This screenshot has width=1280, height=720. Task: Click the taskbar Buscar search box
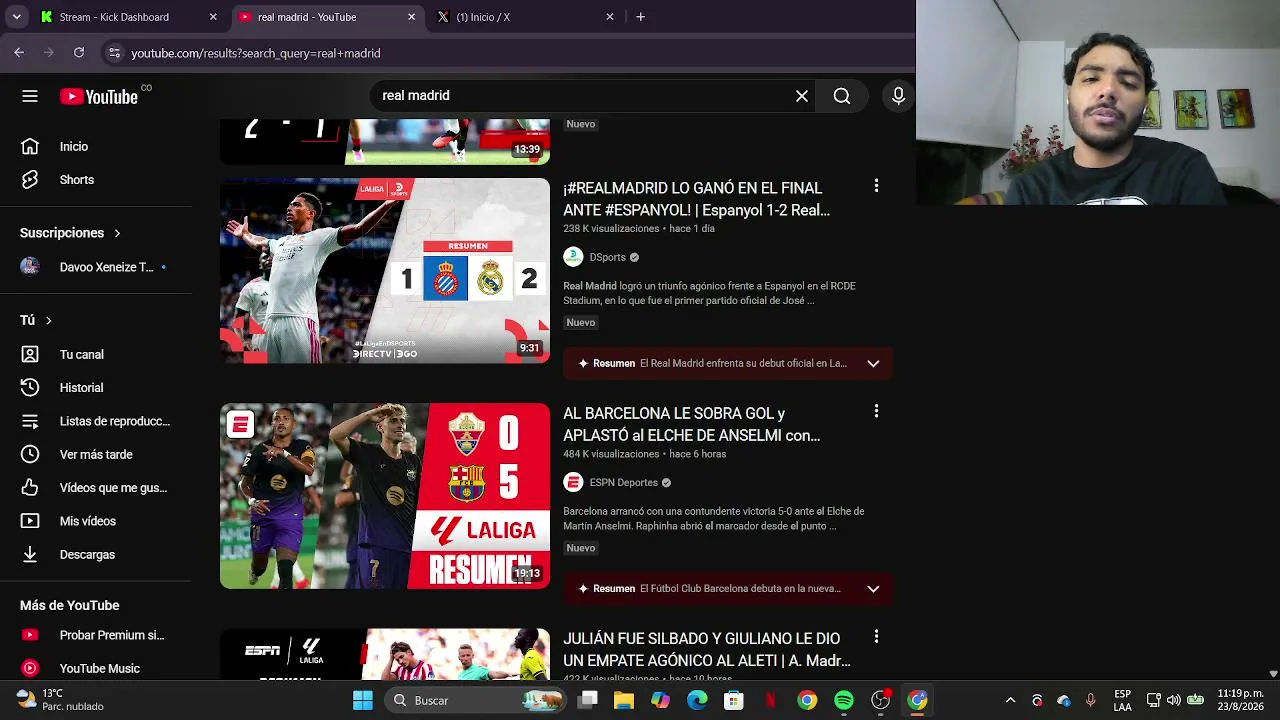click(476, 700)
